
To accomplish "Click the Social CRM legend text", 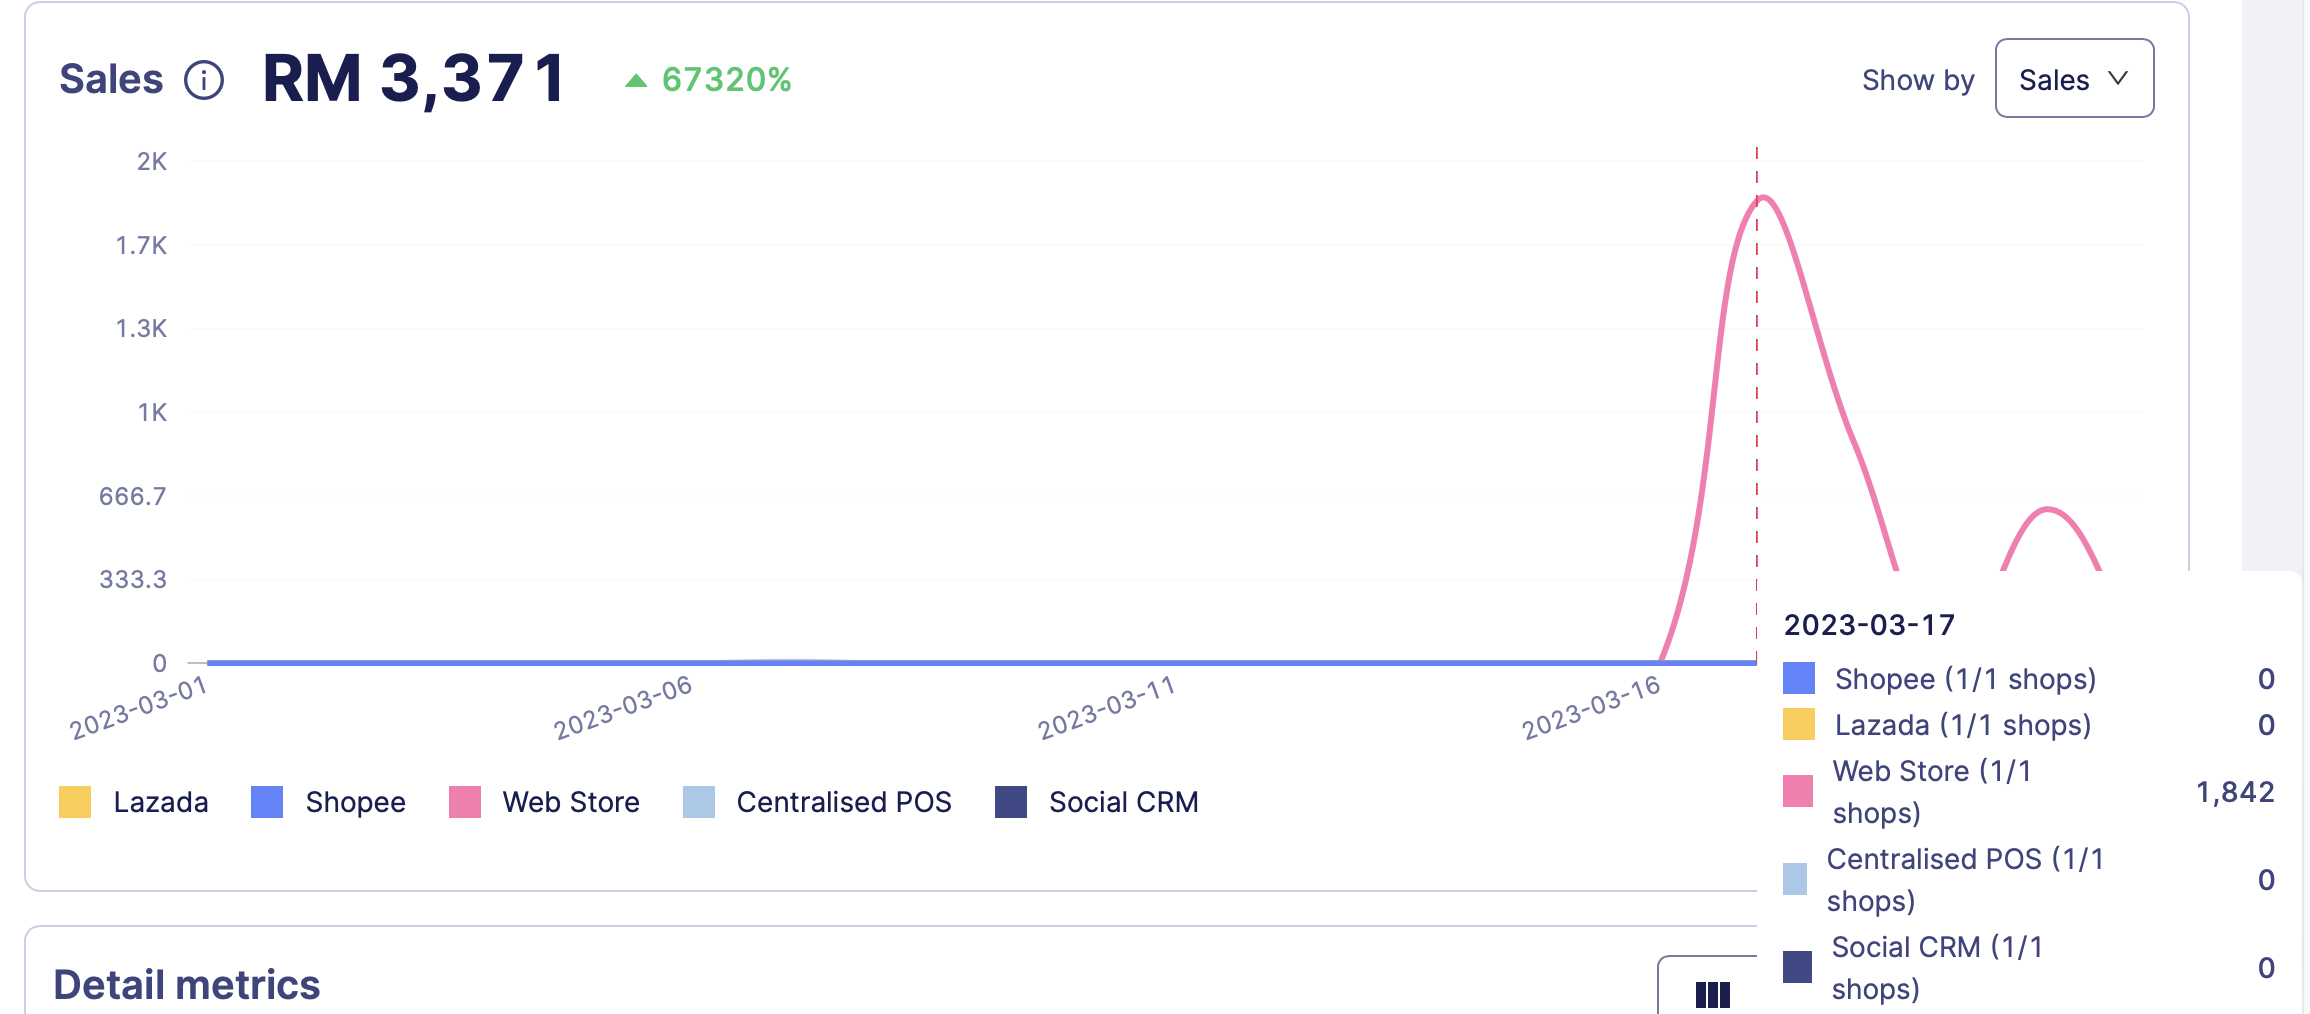I will point(1123,802).
